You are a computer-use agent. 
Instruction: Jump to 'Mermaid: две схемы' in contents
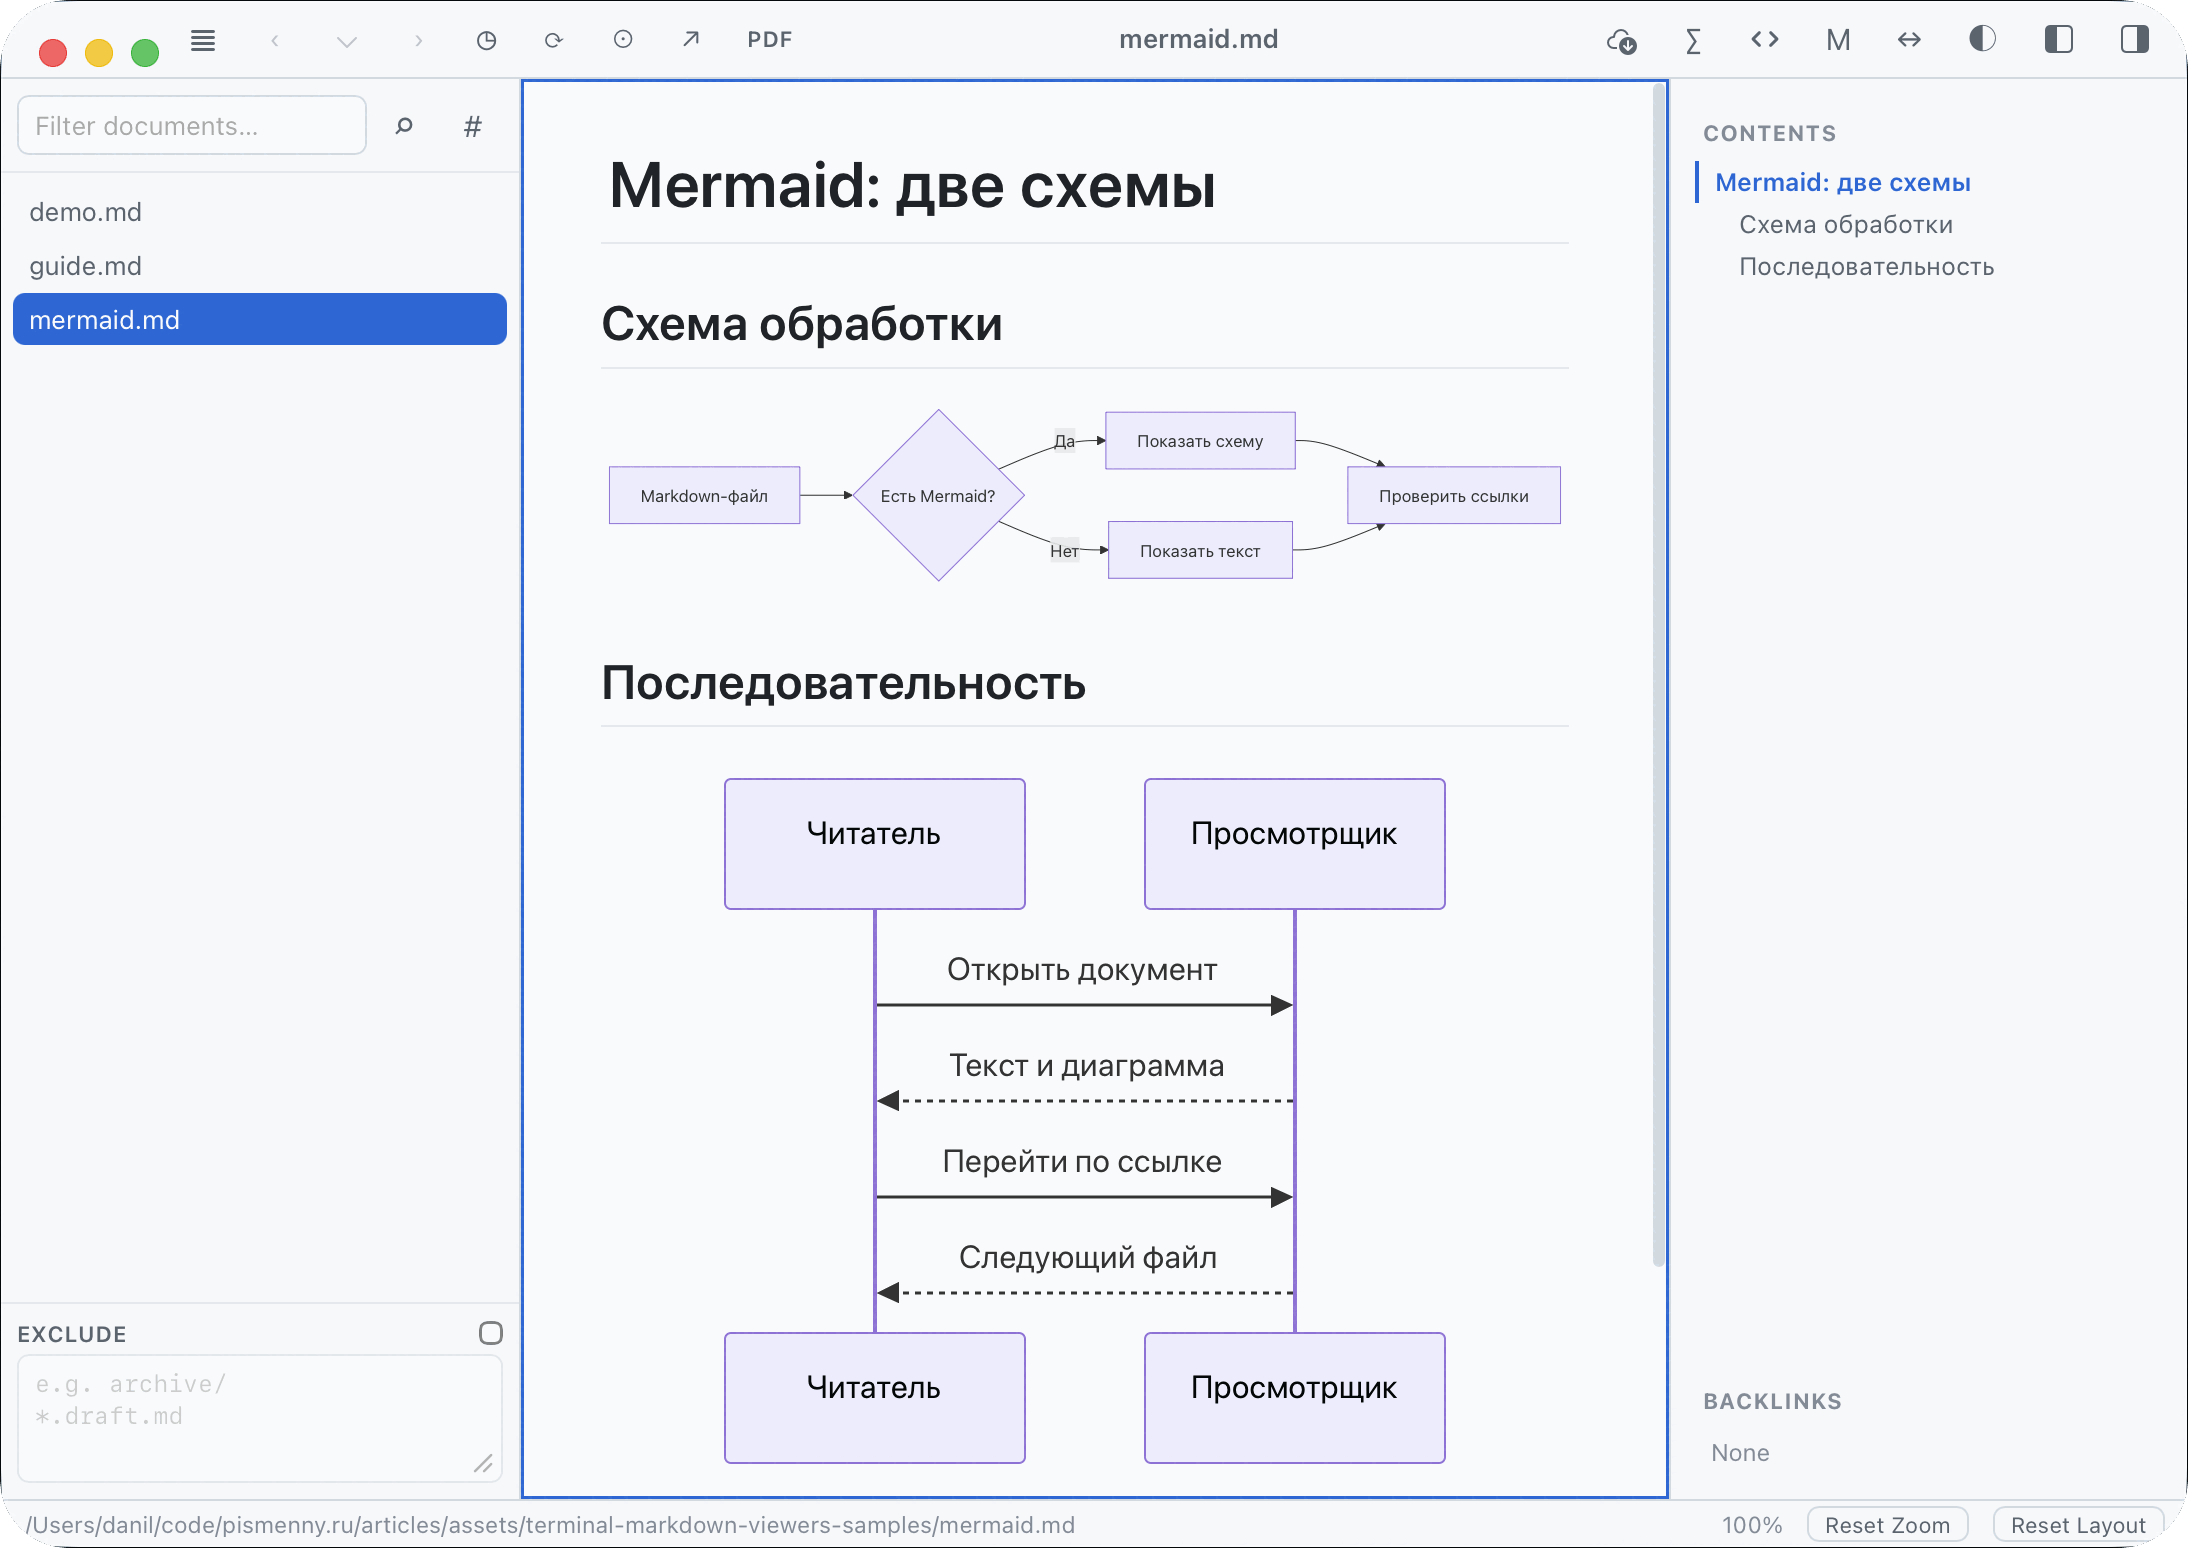[1842, 182]
